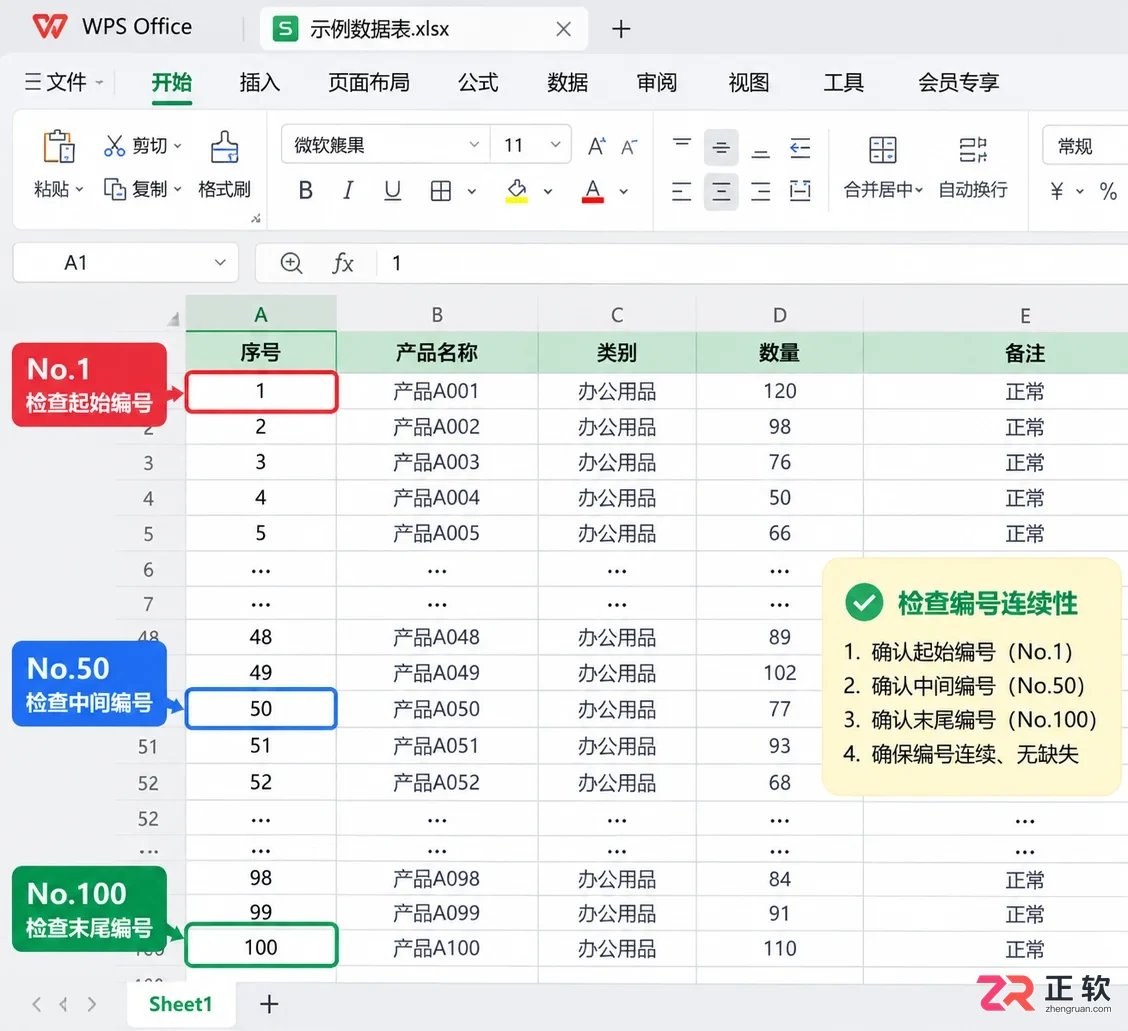Open the font size 11 dropdown

point(555,145)
